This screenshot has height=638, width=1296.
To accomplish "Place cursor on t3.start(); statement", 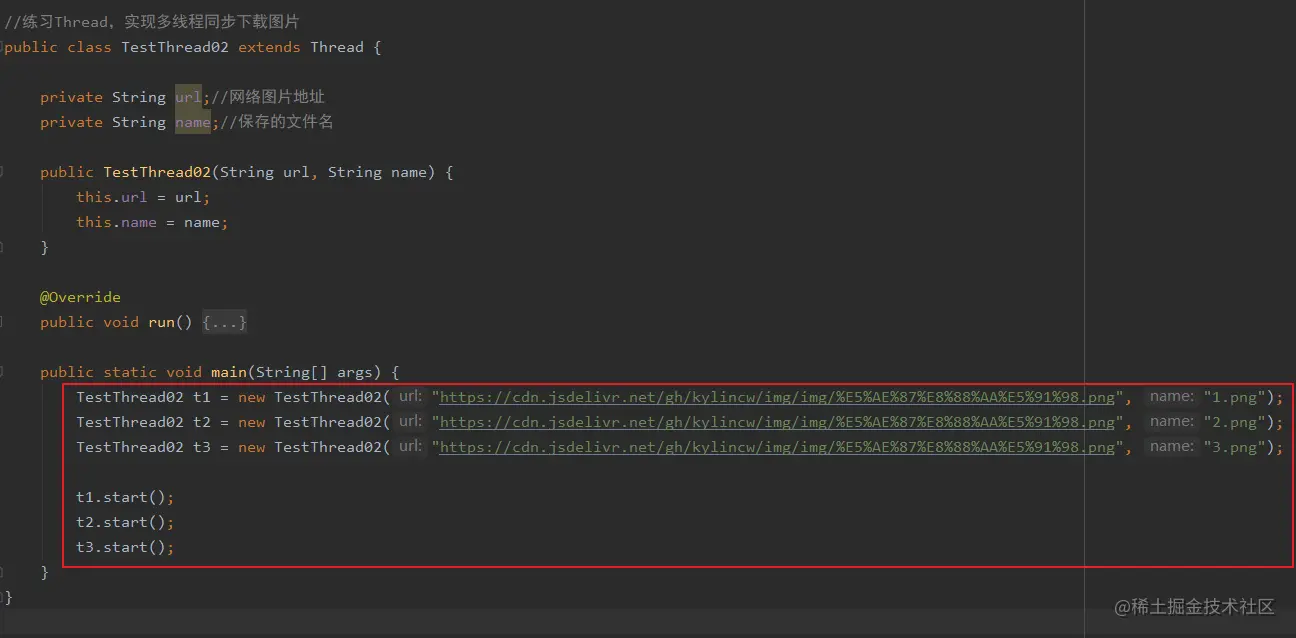I will [125, 547].
